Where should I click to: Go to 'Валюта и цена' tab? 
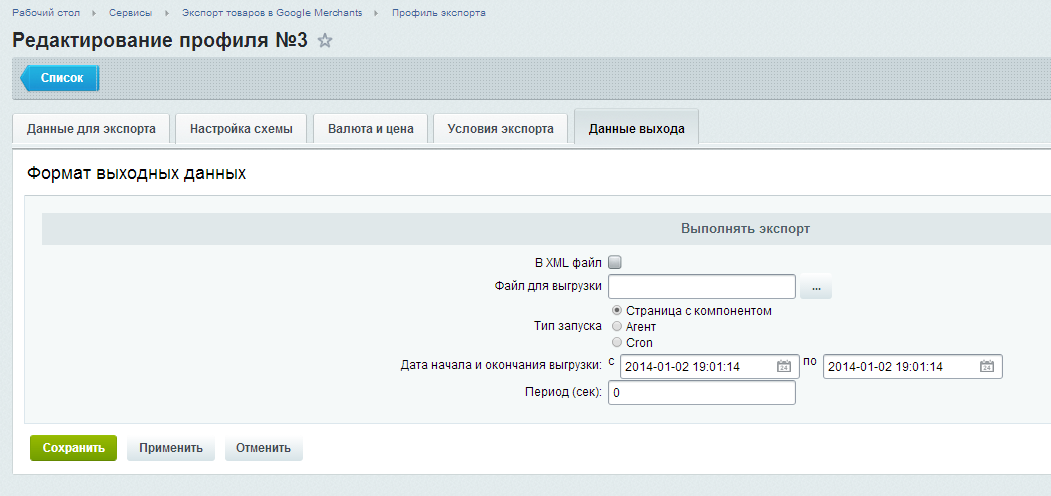point(370,129)
